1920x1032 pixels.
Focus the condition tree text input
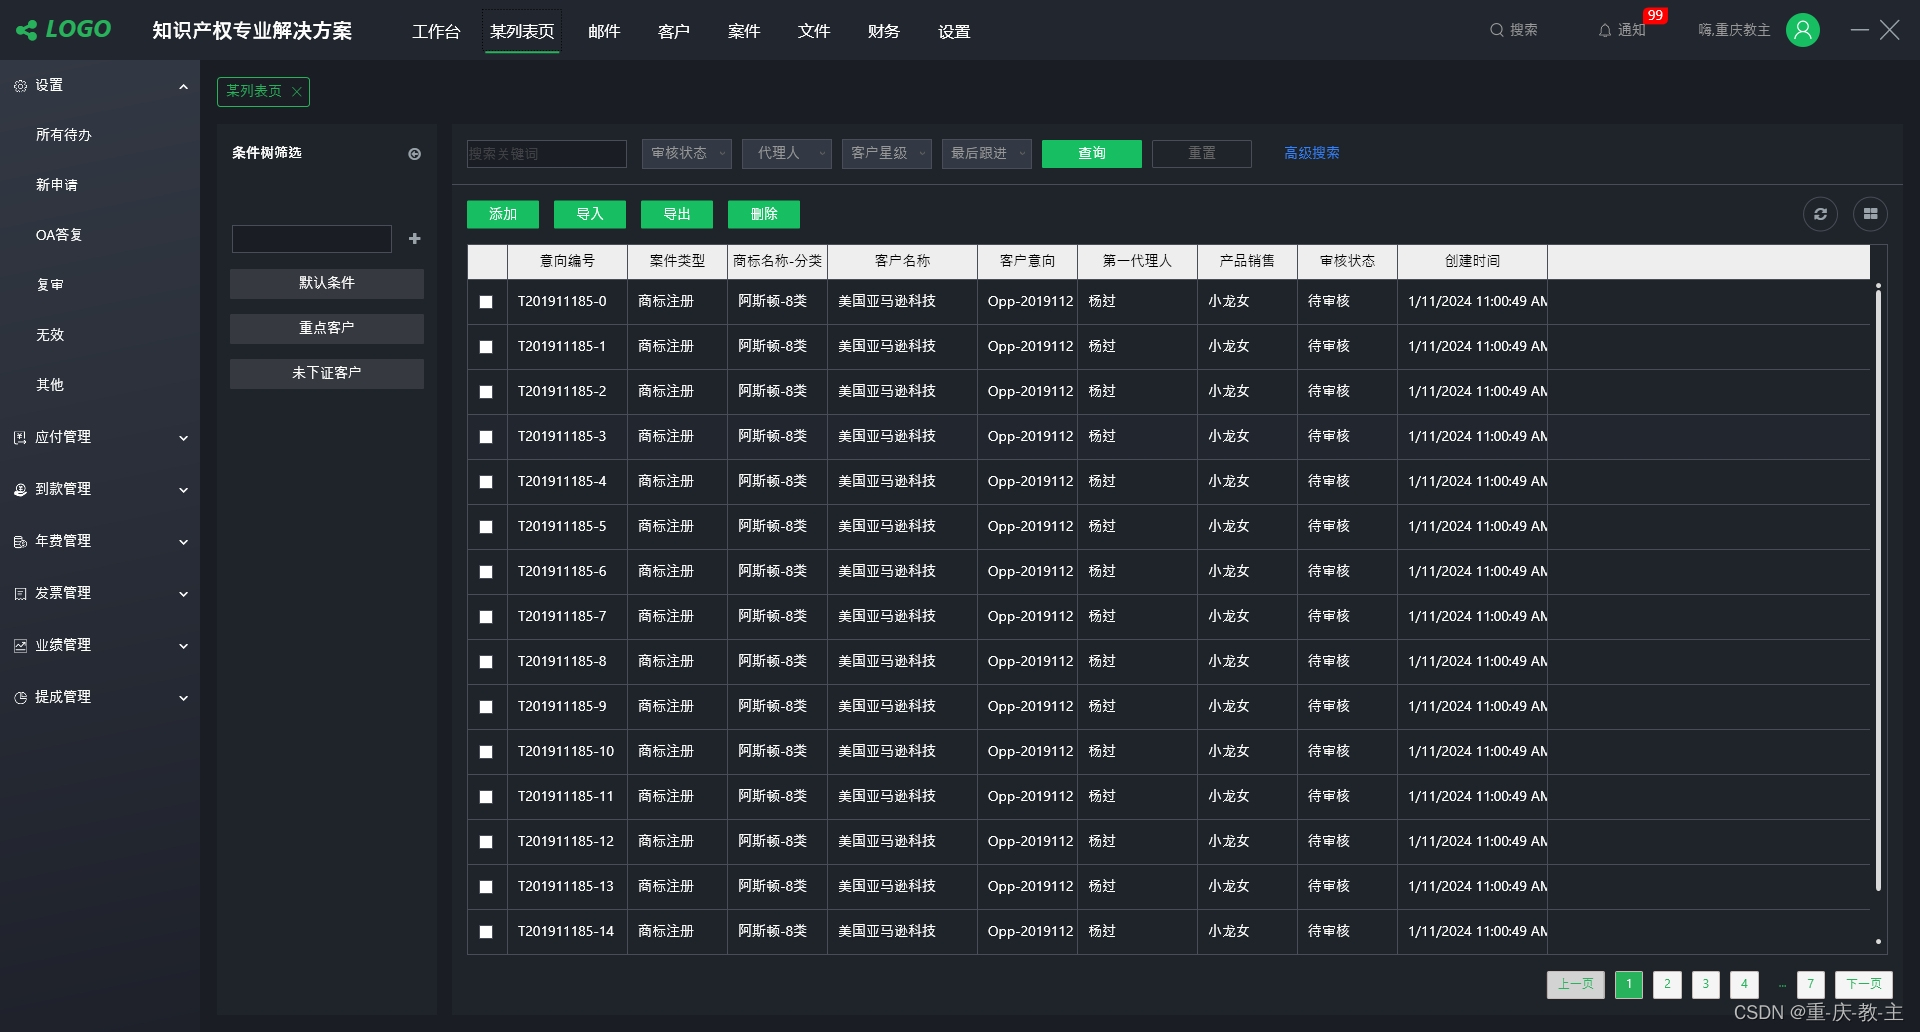pyautogui.click(x=312, y=239)
